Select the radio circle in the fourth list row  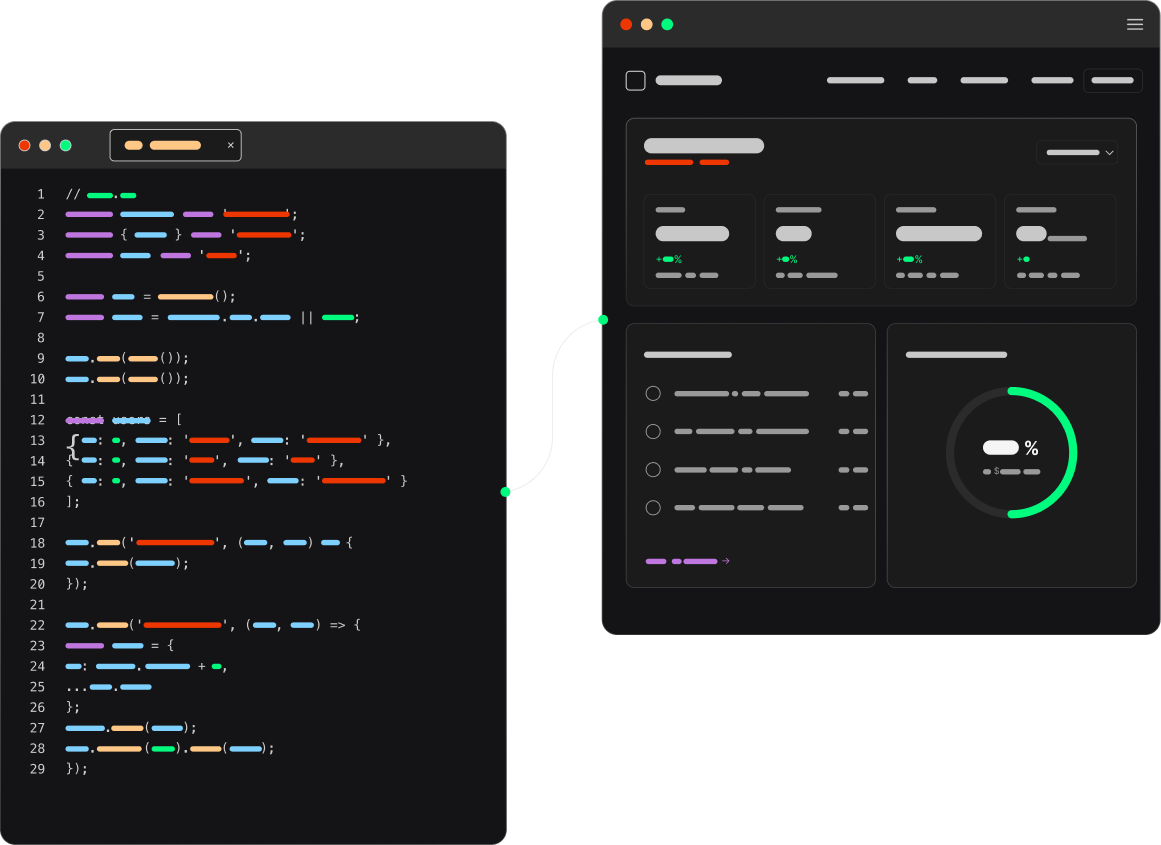click(653, 507)
